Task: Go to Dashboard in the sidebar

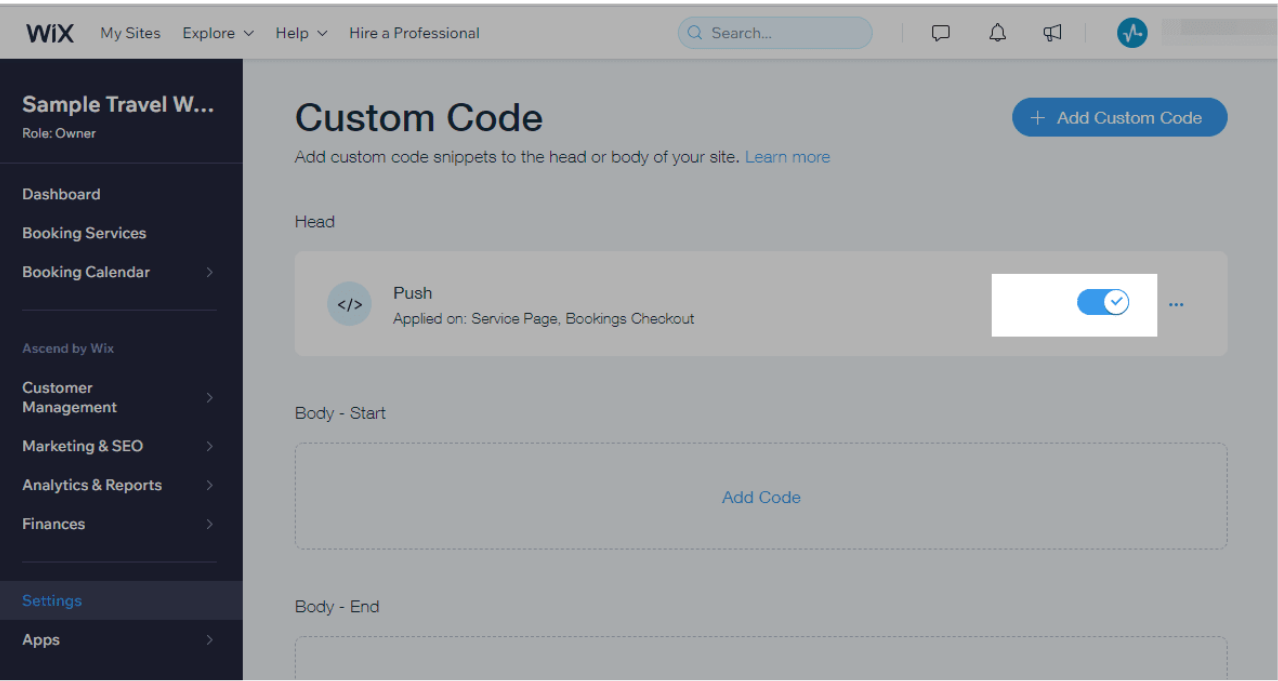Action: coord(61,194)
